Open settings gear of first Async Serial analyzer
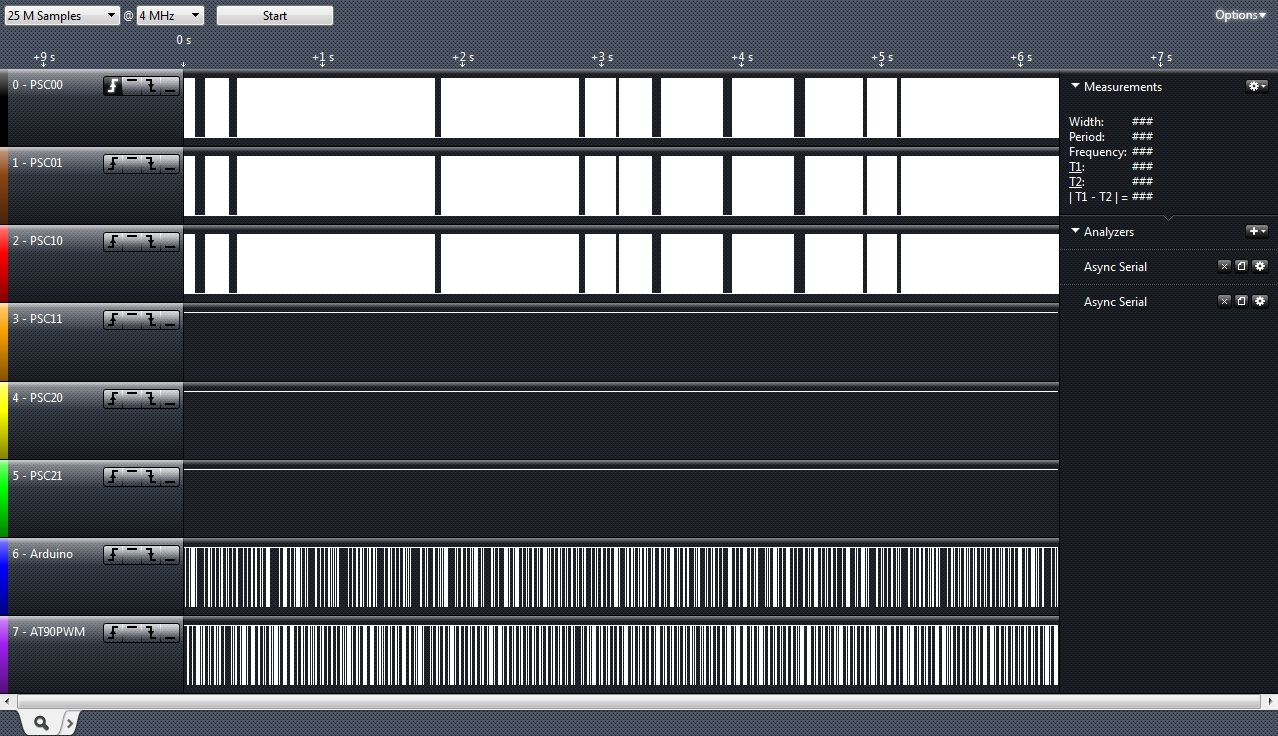Viewport: 1278px width, 736px height. coord(1260,267)
